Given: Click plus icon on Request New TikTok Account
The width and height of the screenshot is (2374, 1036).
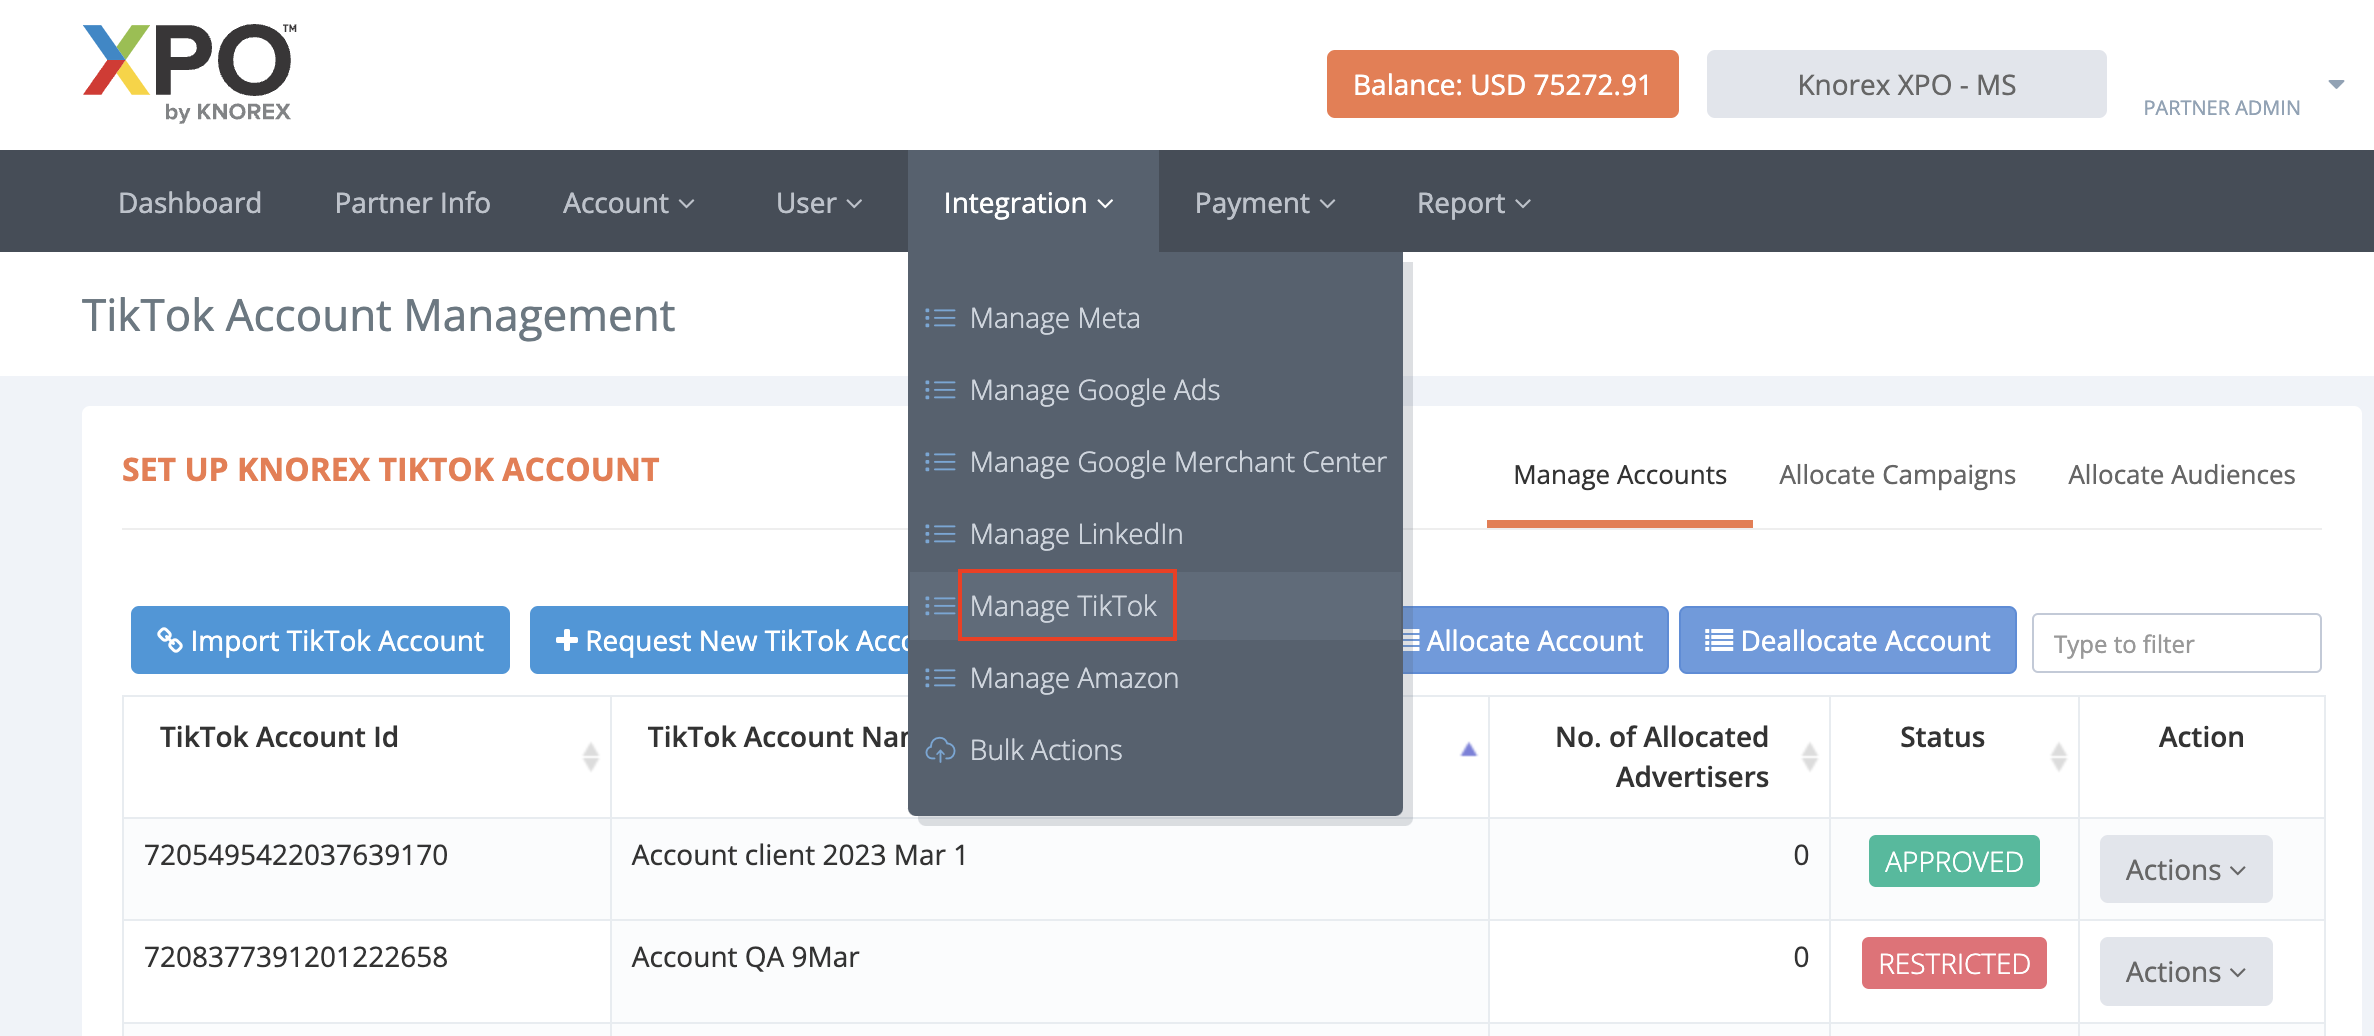Looking at the screenshot, I should pyautogui.click(x=567, y=640).
